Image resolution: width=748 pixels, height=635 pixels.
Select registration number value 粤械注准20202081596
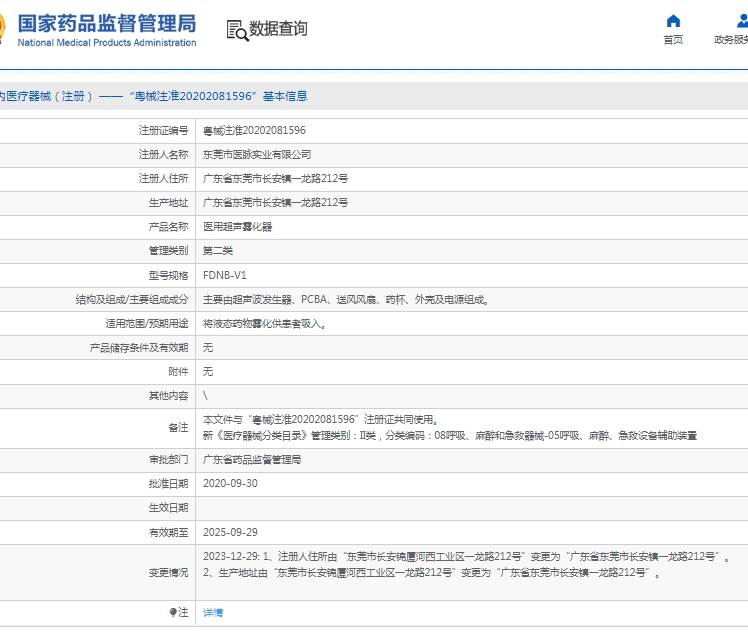click(254, 131)
